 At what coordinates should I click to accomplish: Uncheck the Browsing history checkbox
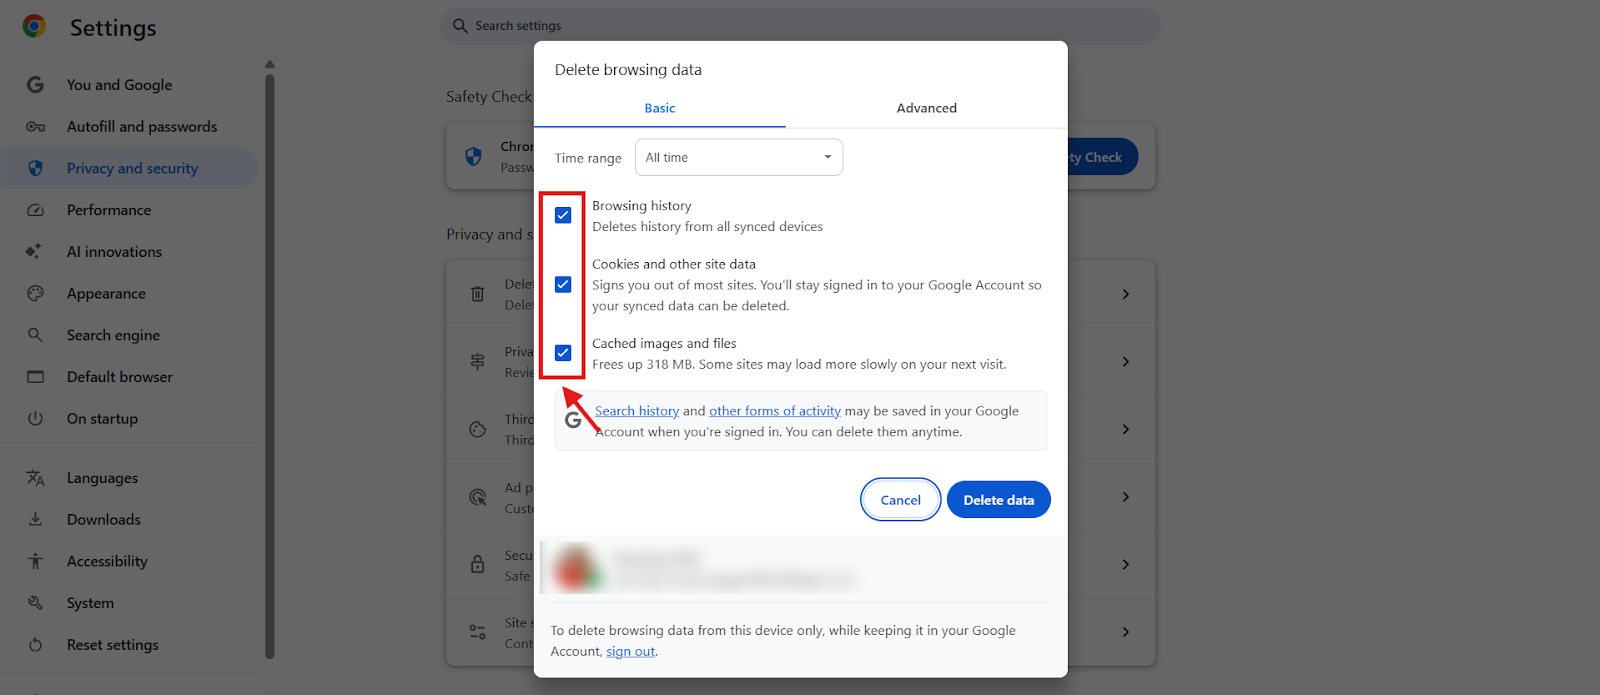point(563,215)
